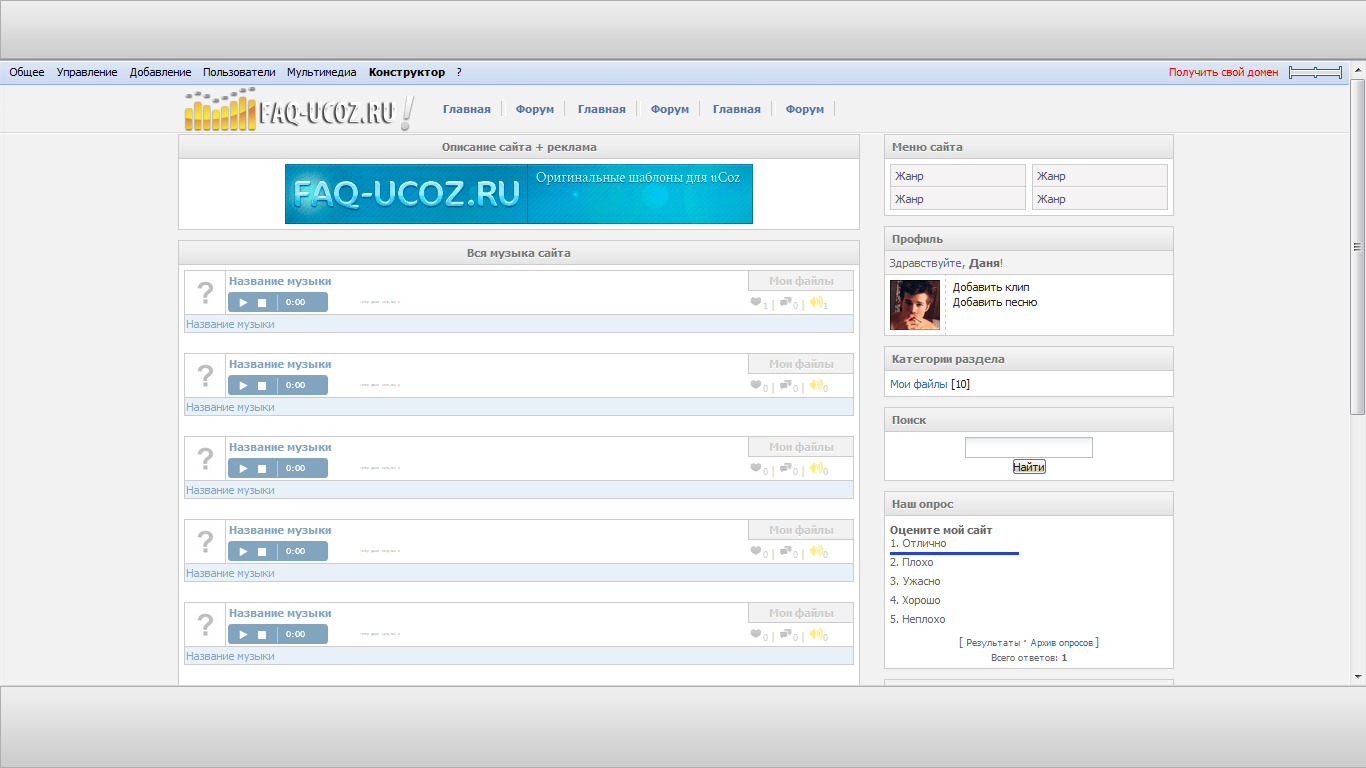Screen dimensions: 1366x768
Task: Click comments icon on the fourth track
Action: 786,551
